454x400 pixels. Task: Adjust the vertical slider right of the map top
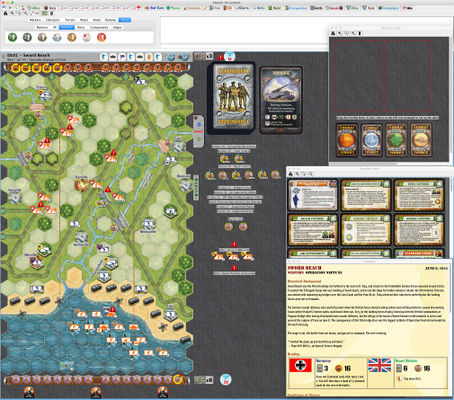(199, 131)
